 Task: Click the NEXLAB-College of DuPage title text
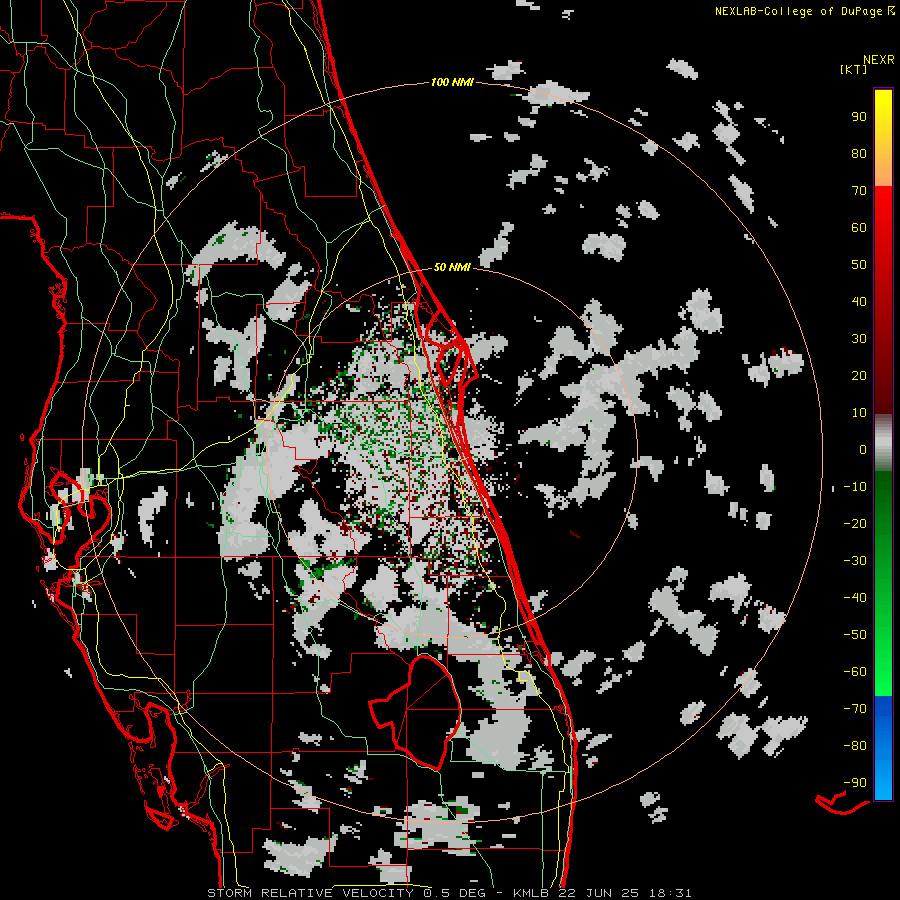805,11
